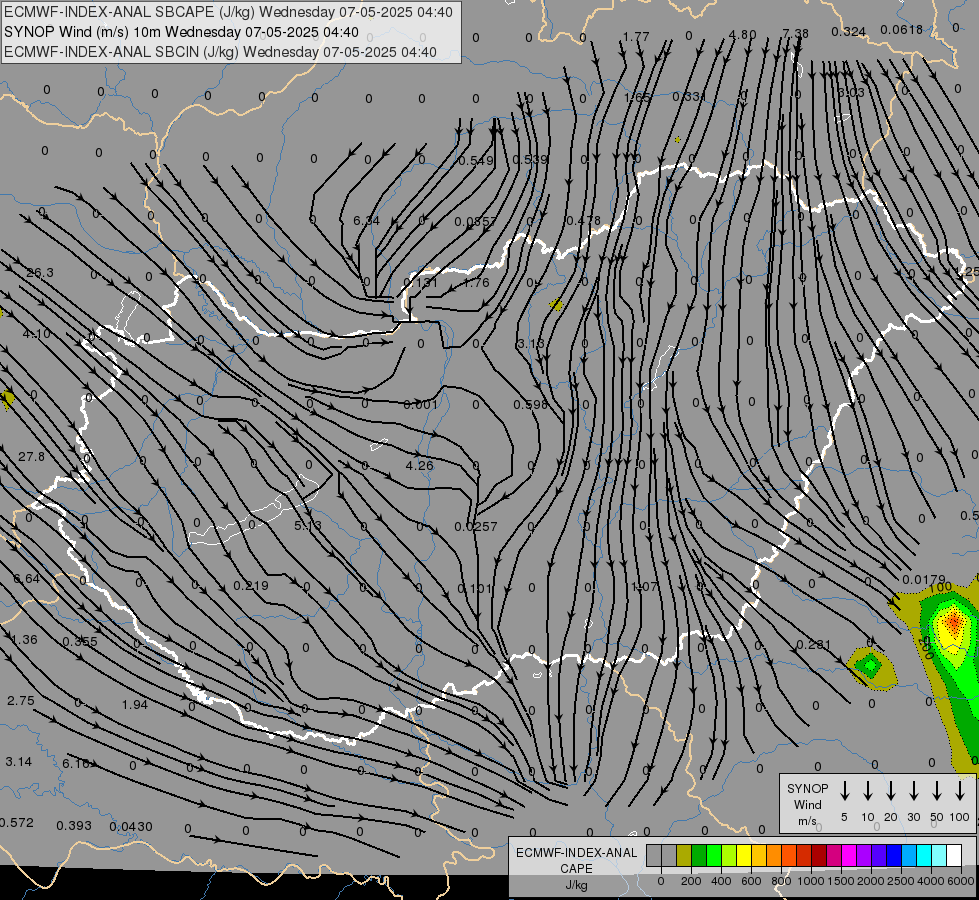Image resolution: width=979 pixels, height=900 pixels.
Task: Click the 7.38 value on the map
Action: [795, 34]
